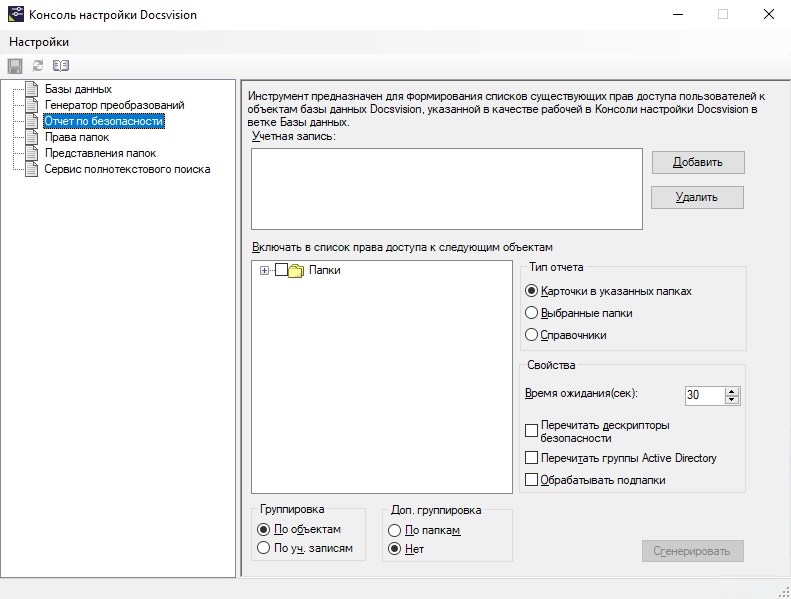The image size is (791, 599).
Task: Decrease Время ожидания with down arrow
Action: (732, 400)
